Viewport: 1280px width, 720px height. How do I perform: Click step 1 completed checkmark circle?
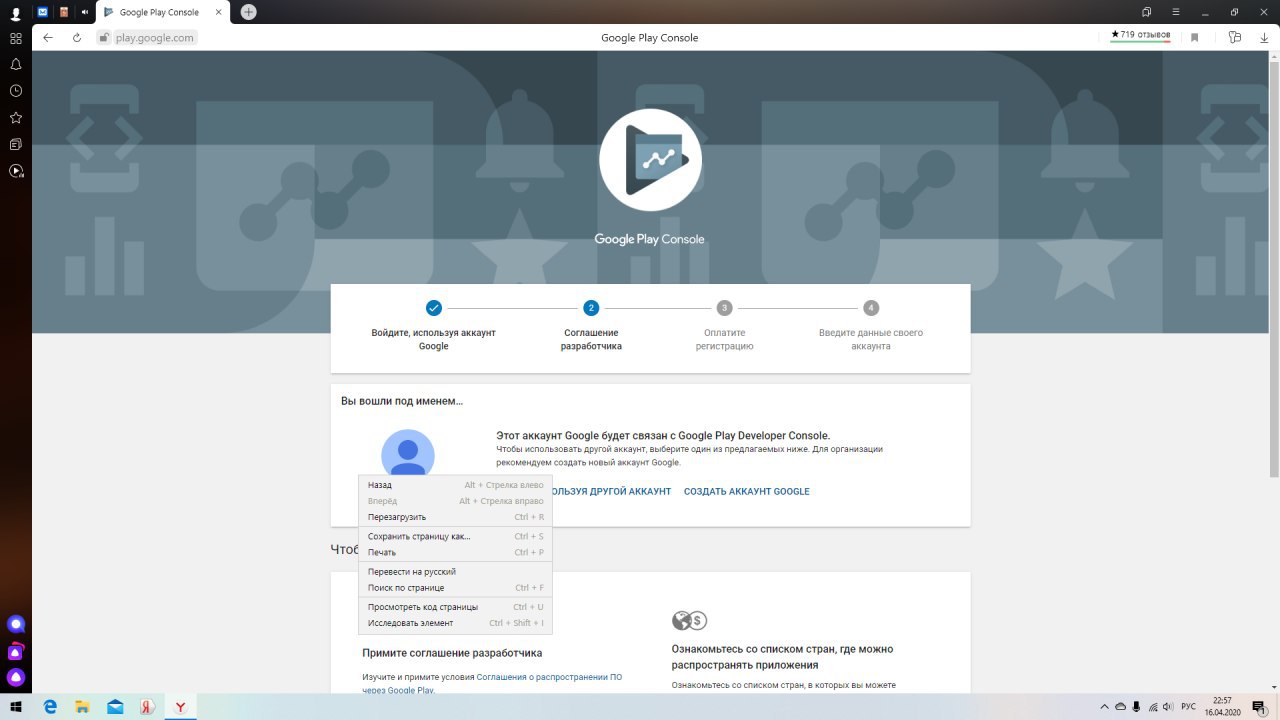[433, 308]
